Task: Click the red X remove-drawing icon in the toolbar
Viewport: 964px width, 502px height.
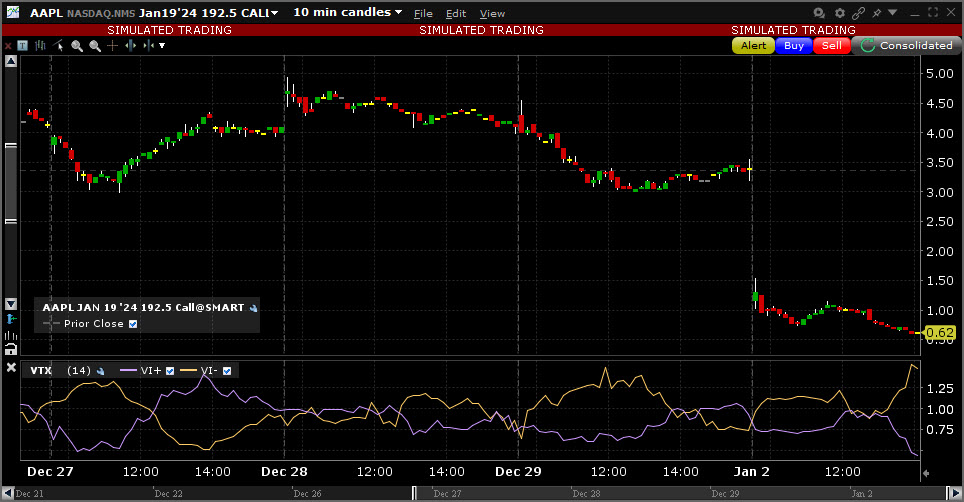Action: (8, 46)
